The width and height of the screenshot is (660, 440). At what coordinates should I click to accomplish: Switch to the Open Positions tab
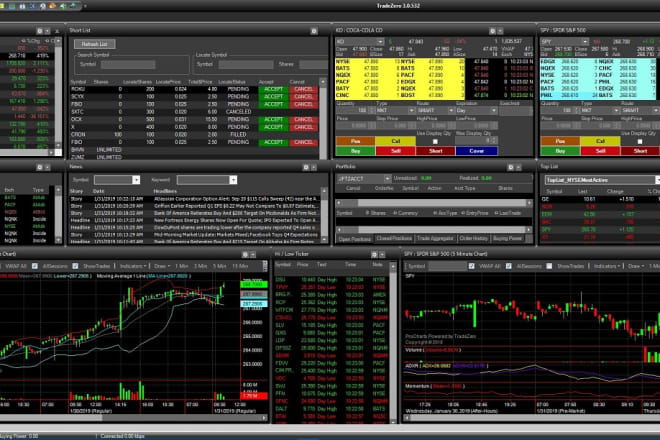355,239
